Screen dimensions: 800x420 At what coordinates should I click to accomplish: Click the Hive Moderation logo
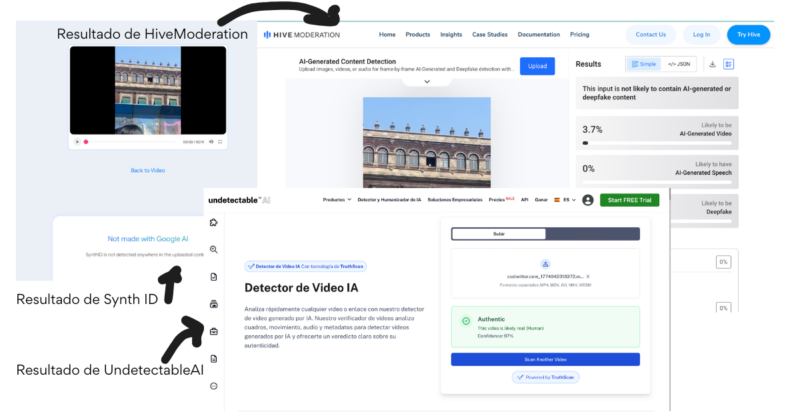pyautogui.click(x=302, y=35)
